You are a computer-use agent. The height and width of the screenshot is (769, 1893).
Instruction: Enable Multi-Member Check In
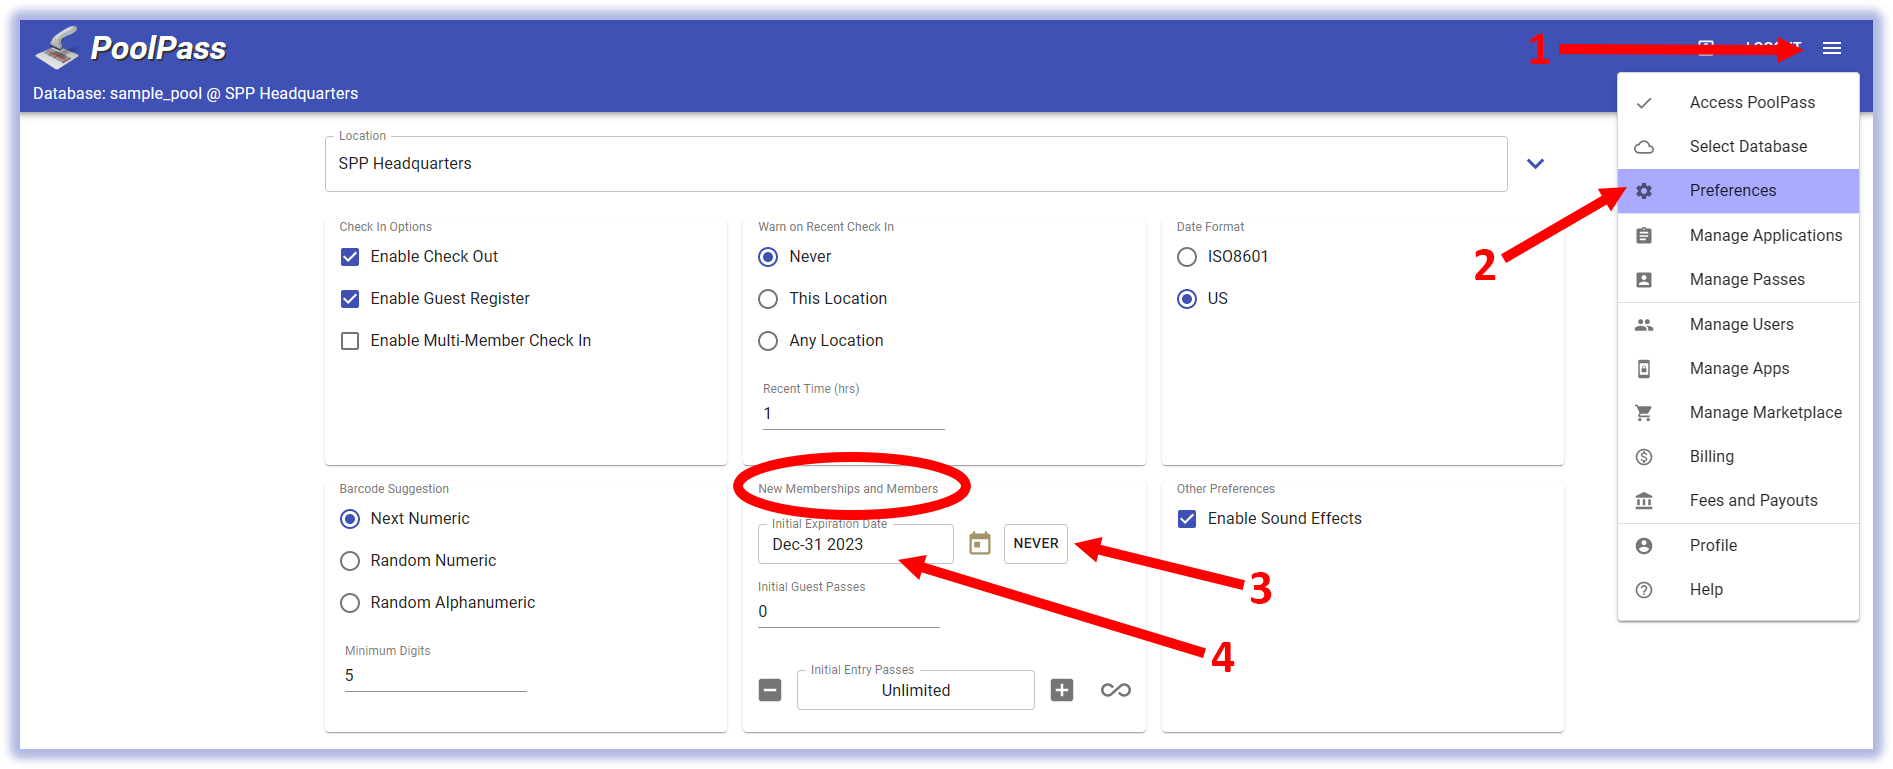[350, 341]
